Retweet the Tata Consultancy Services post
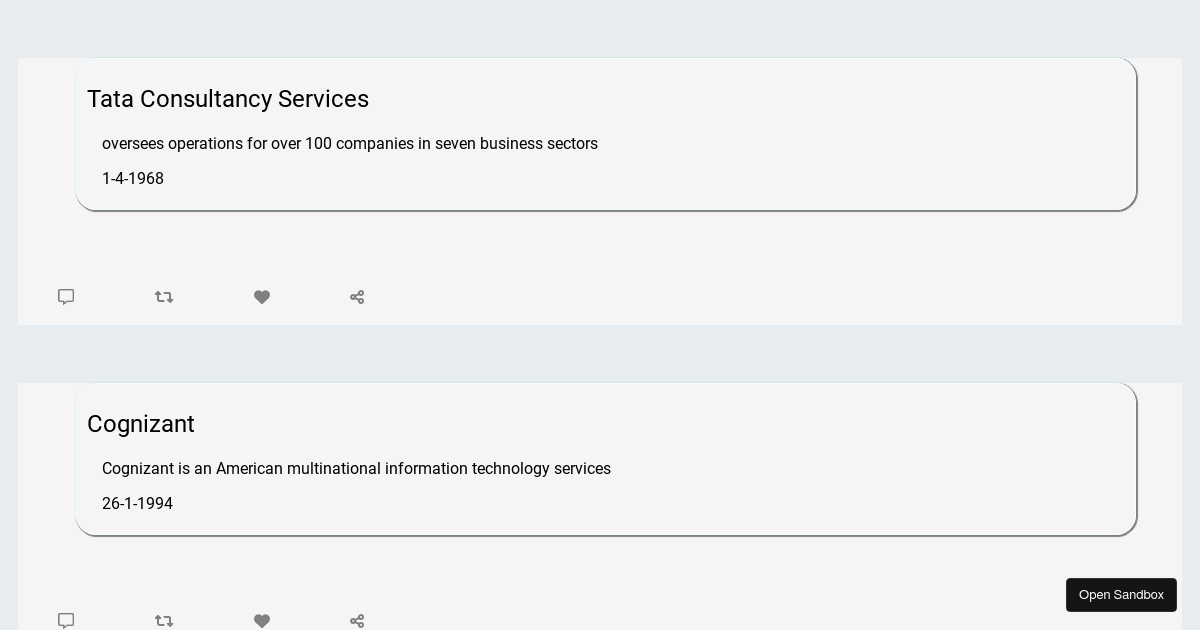This screenshot has width=1200, height=630. (164, 297)
